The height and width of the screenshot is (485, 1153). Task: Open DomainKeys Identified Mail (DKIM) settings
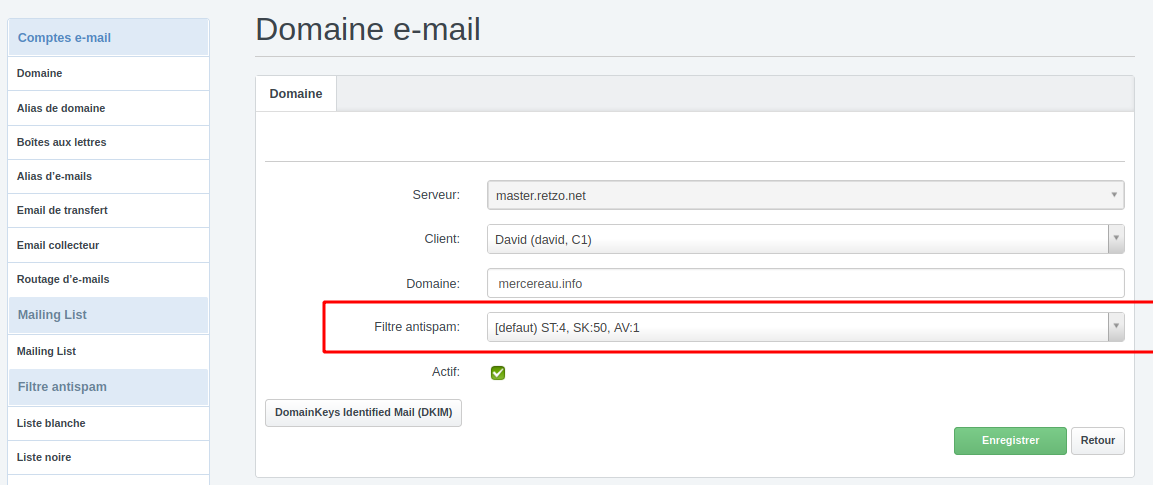click(x=363, y=412)
